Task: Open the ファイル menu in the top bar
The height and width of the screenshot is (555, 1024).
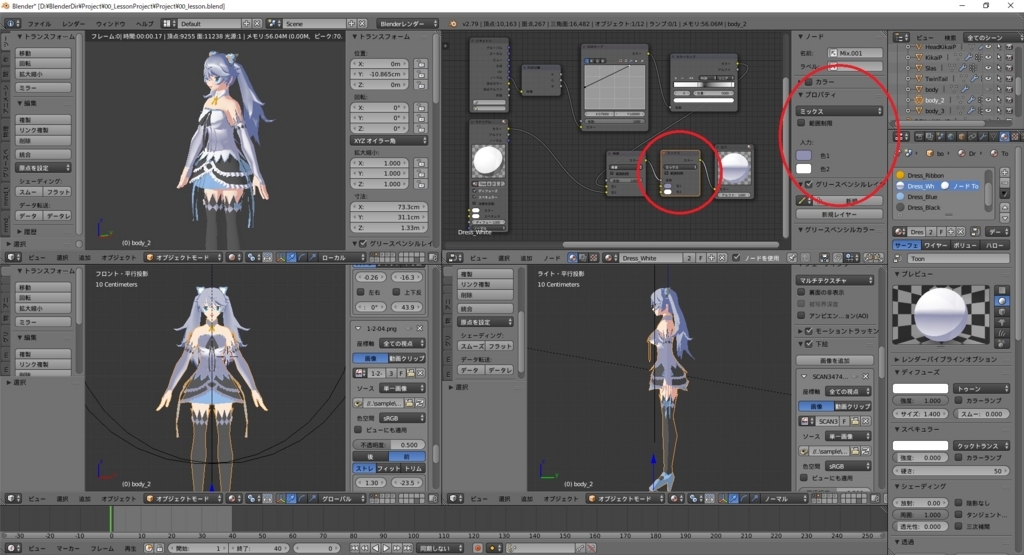Action: click(39, 24)
